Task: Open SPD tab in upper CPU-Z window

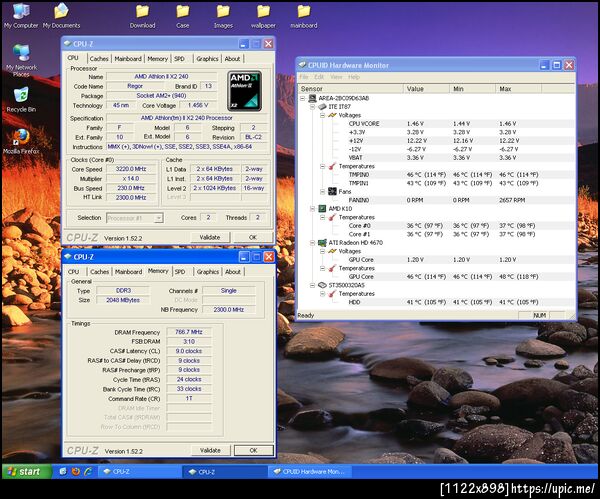Action: point(179,59)
